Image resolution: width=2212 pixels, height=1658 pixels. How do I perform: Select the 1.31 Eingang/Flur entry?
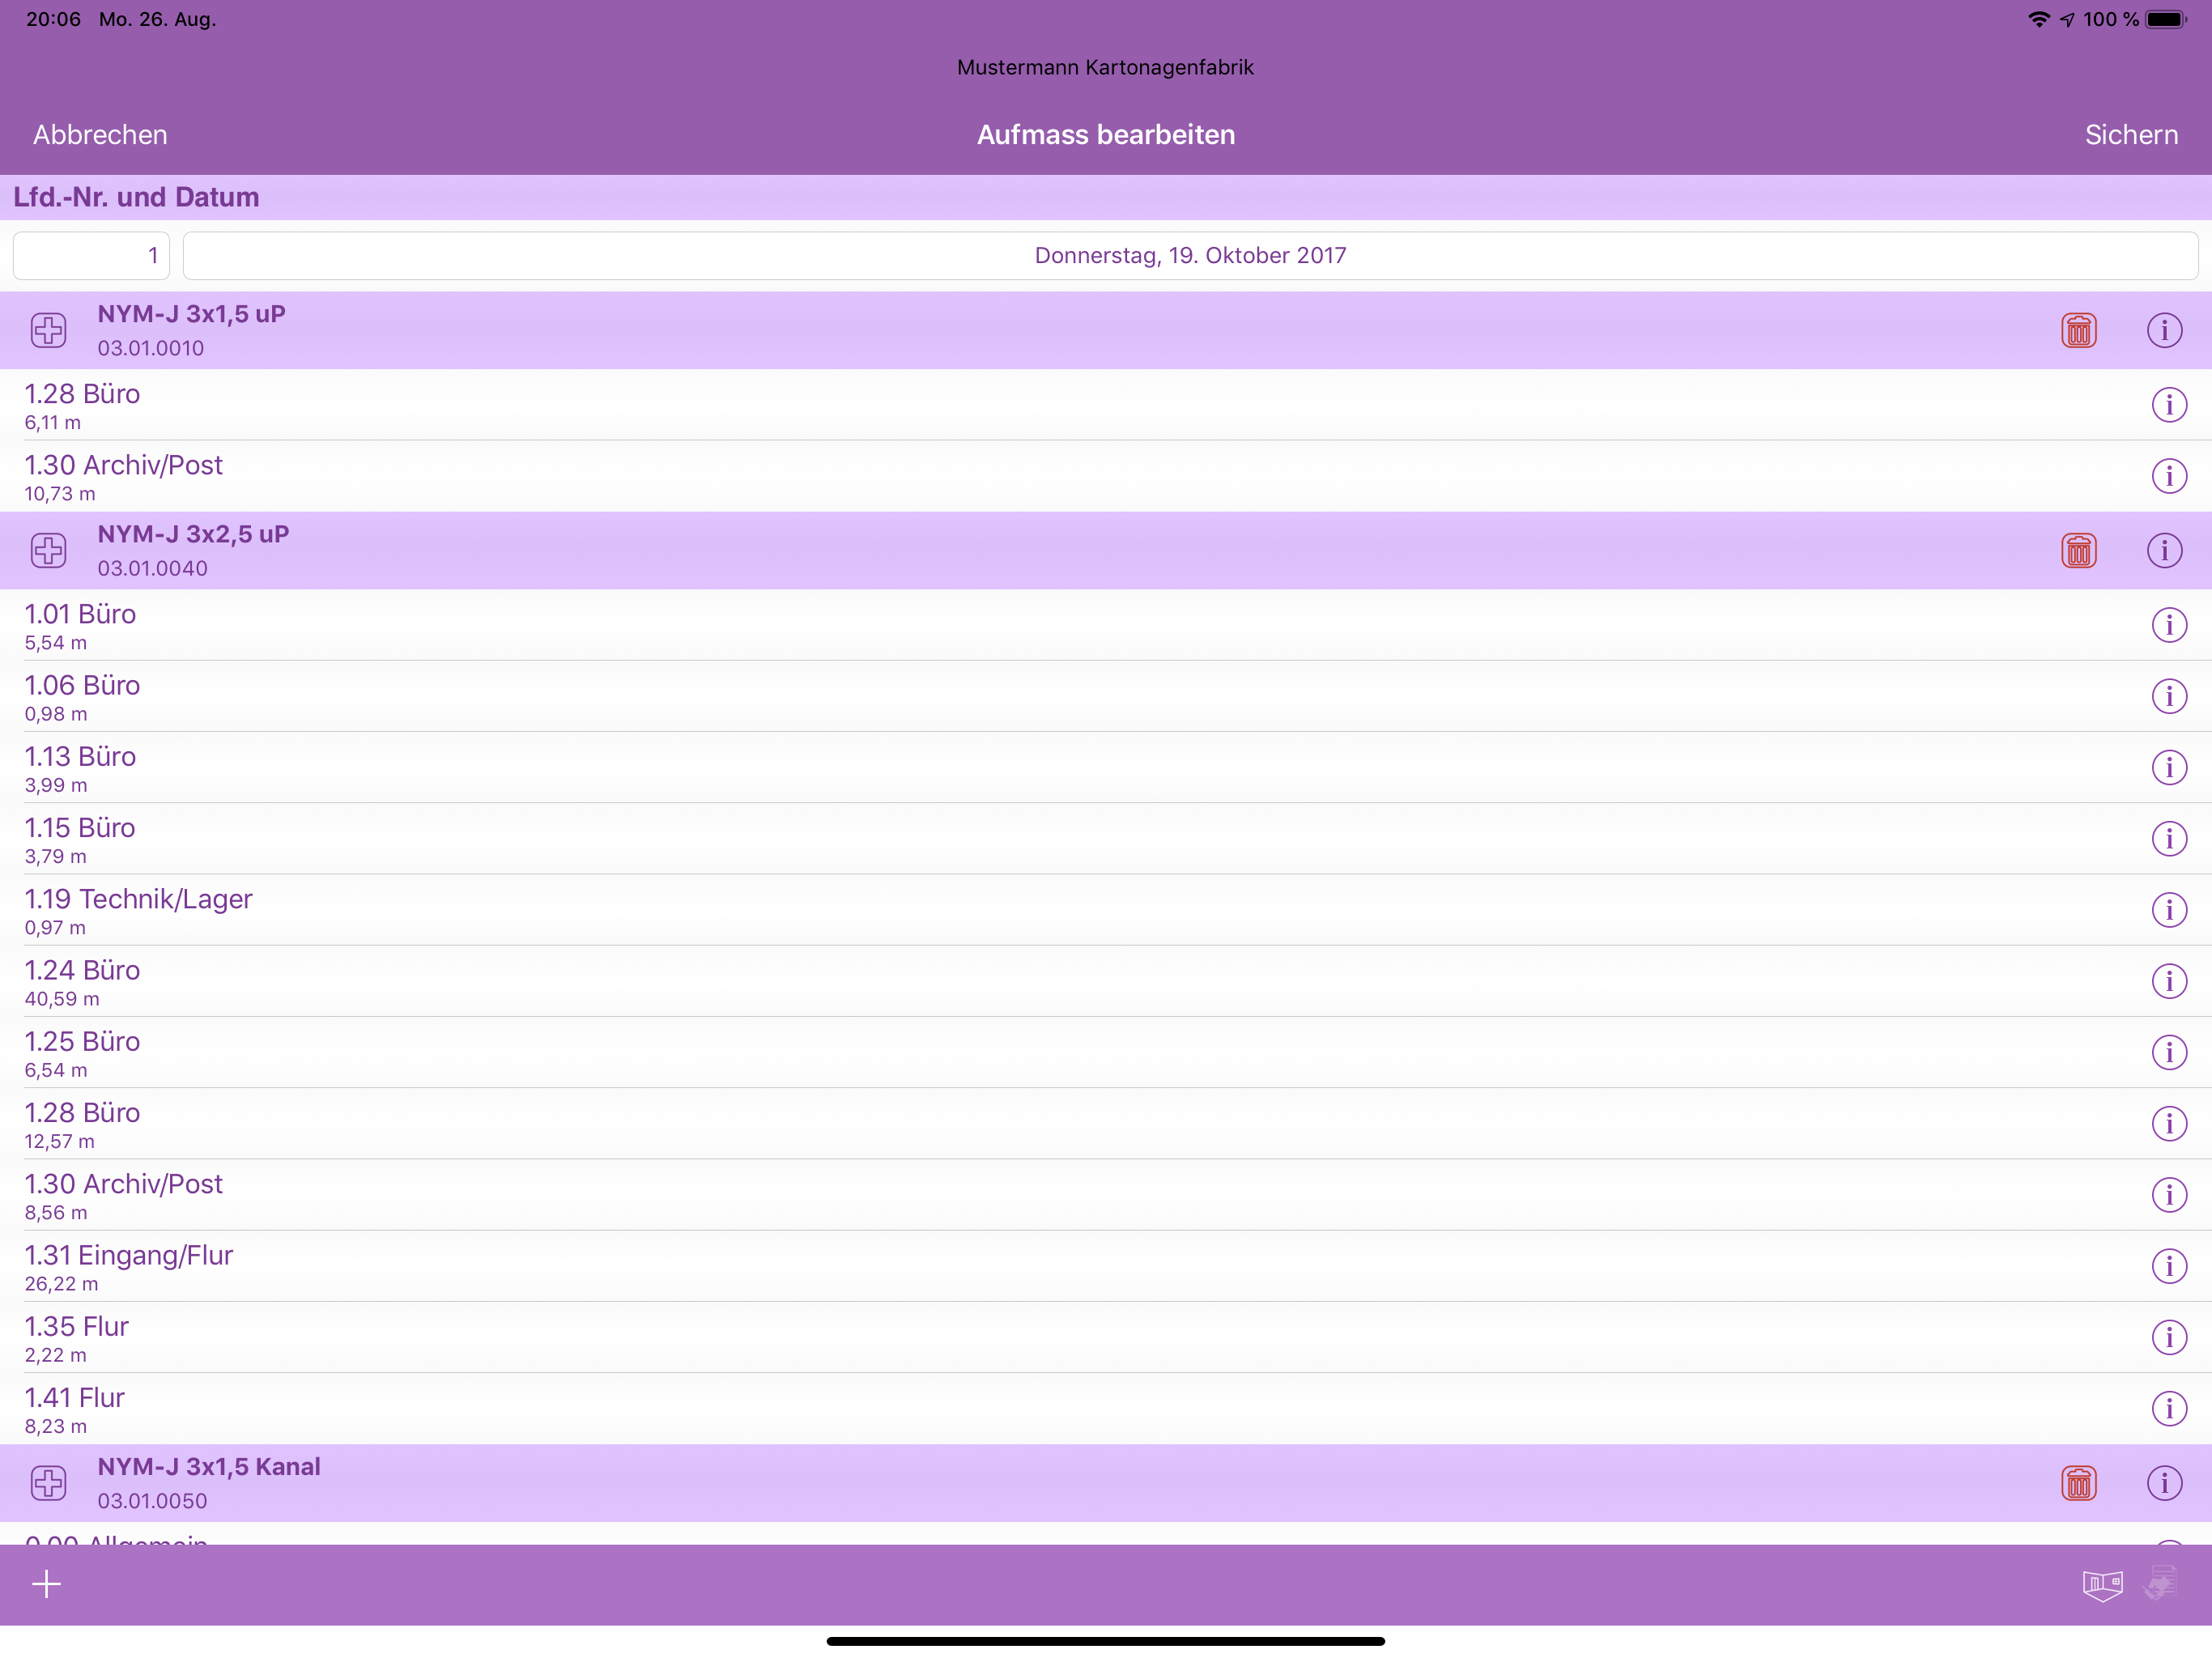(x=1106, y=1266)
